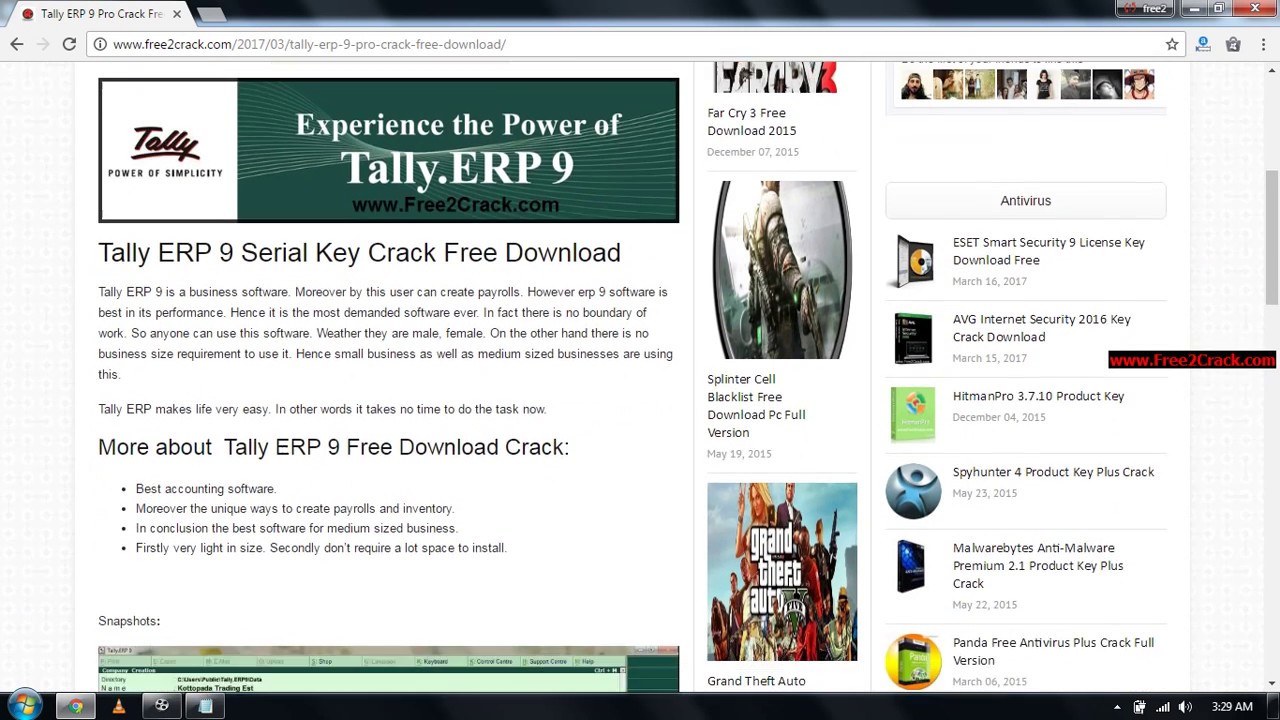
Task: Click the HitmanPro green box icon
Action: click(x=913, y=414)
